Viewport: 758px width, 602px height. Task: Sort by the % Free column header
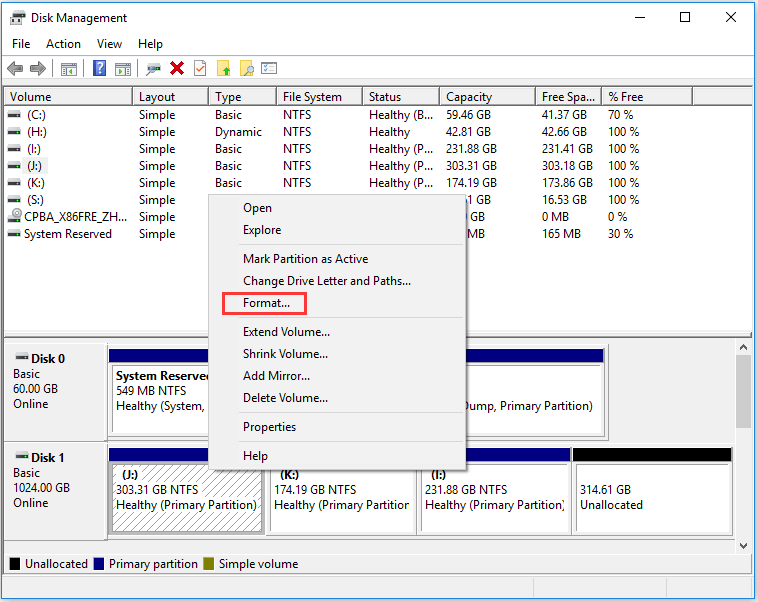[647, 97]
